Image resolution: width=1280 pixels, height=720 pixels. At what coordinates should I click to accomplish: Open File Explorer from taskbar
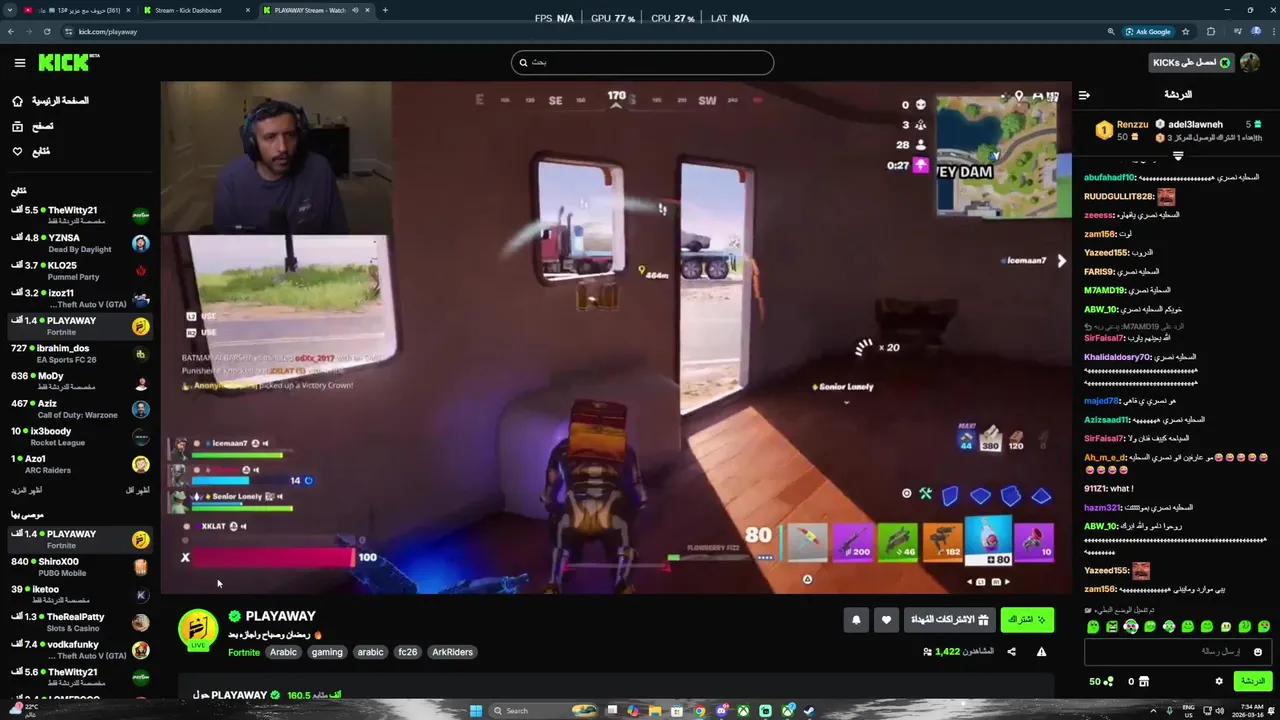point(655,711)
